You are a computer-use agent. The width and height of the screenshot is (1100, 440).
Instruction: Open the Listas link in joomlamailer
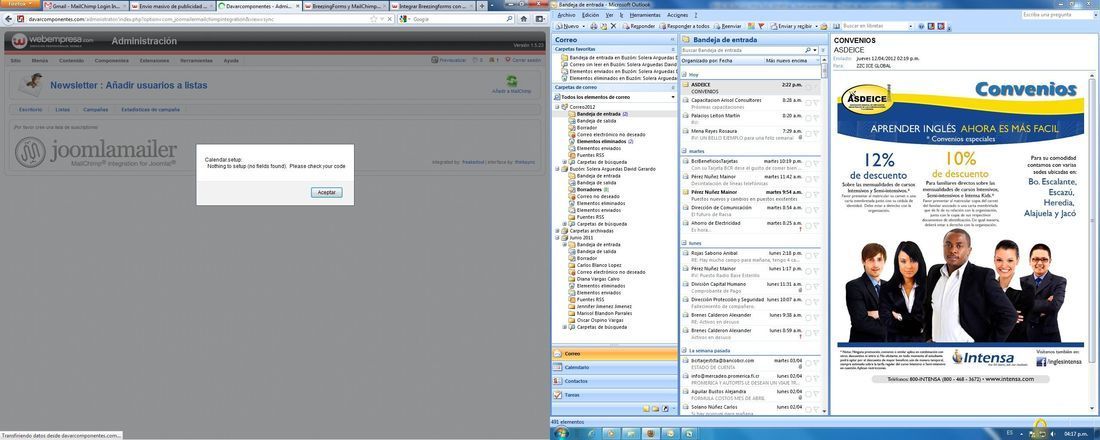pyautogui.click(x=62, y=109)
